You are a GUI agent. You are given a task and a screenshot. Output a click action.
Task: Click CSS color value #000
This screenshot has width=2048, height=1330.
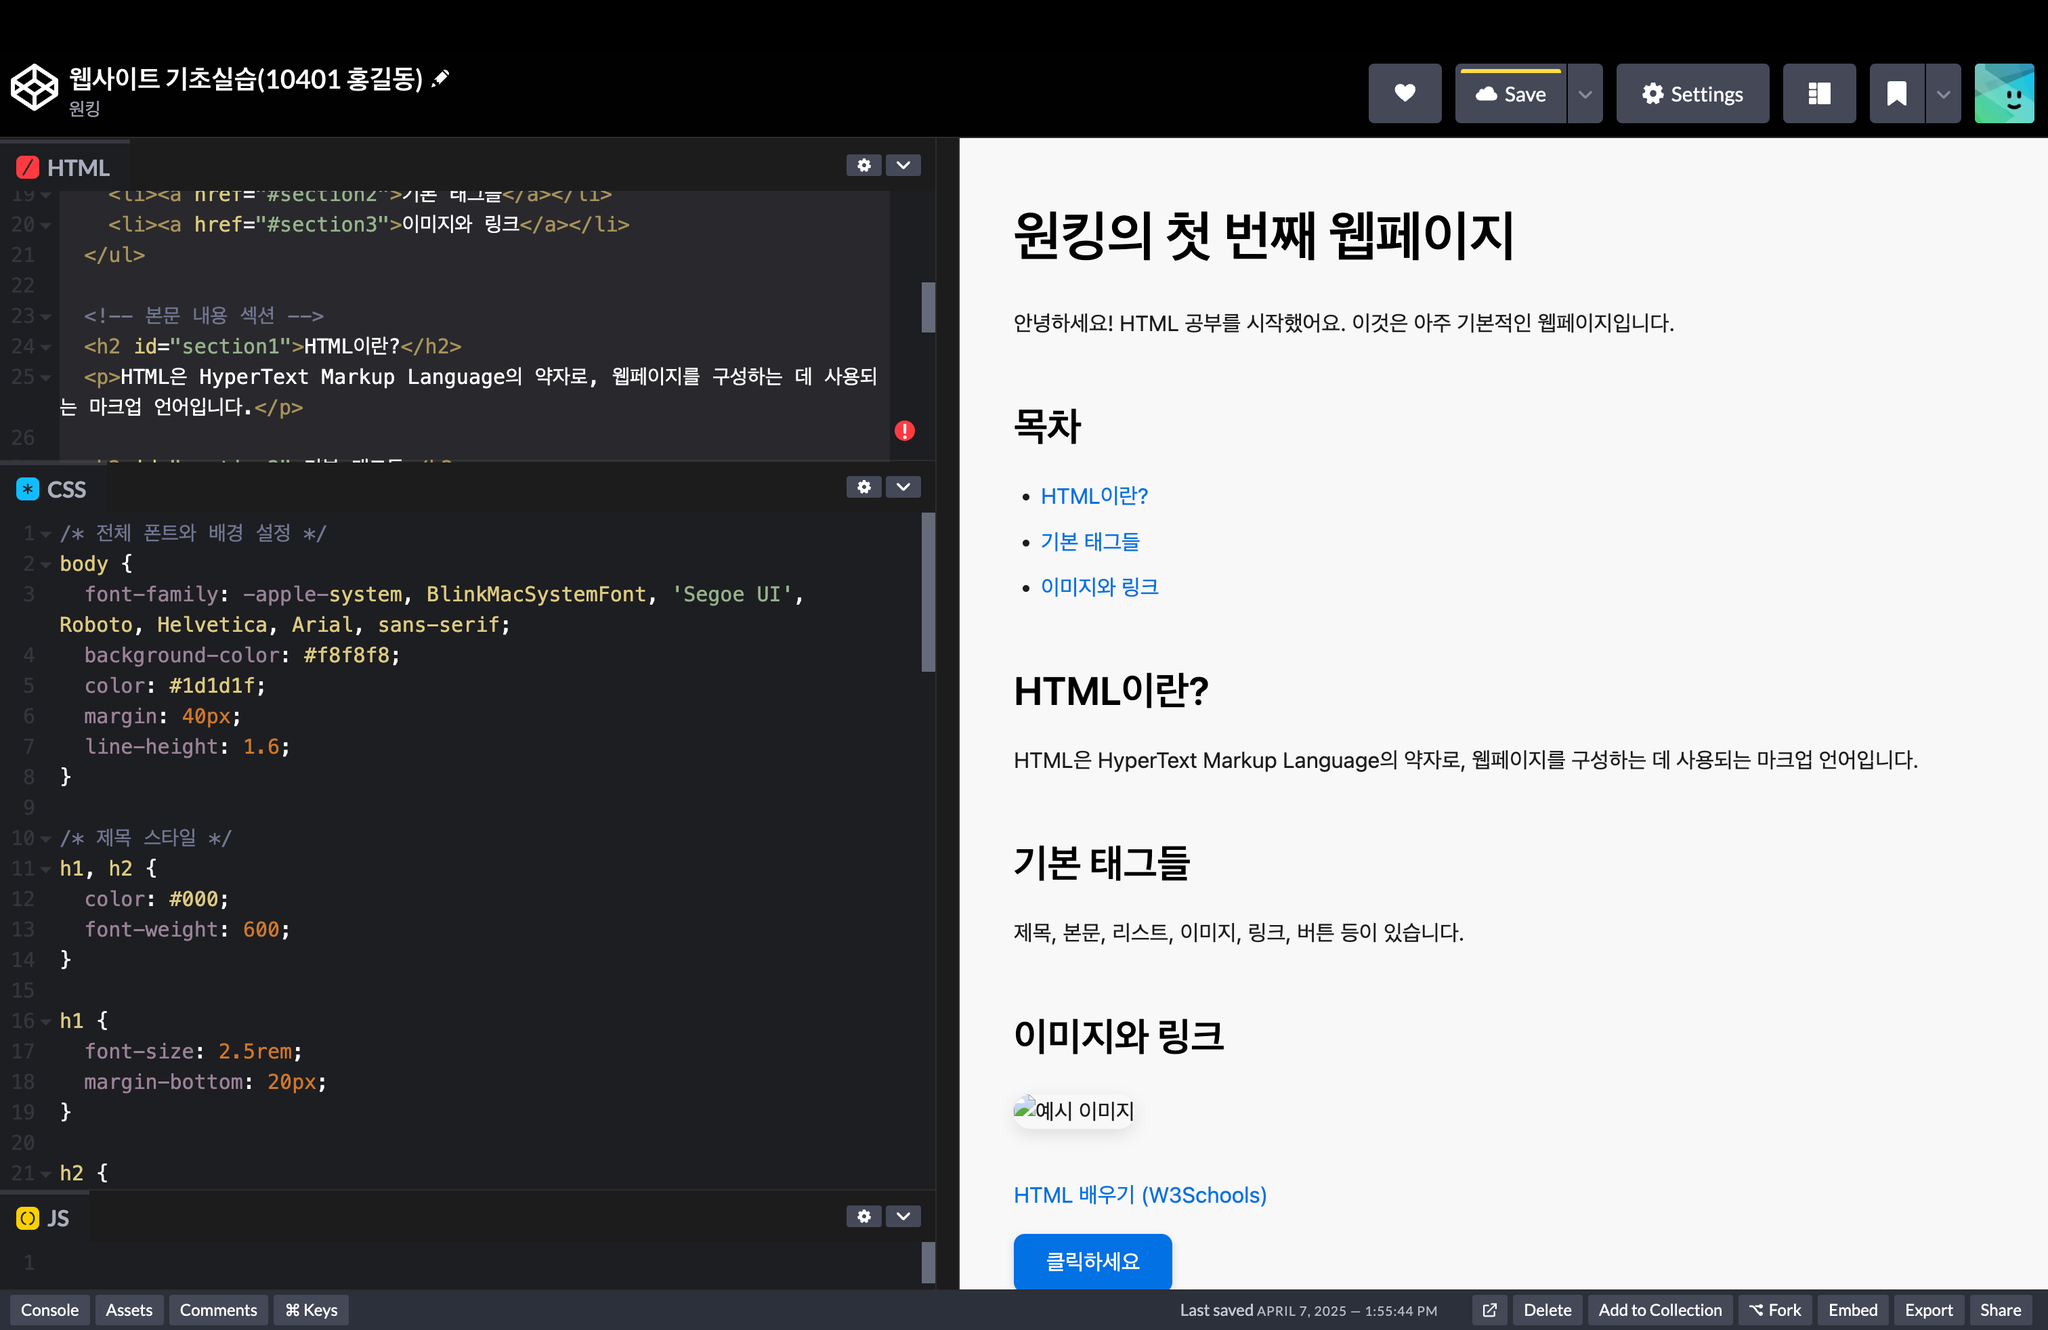pyautogui.click(x=194, y=900)
